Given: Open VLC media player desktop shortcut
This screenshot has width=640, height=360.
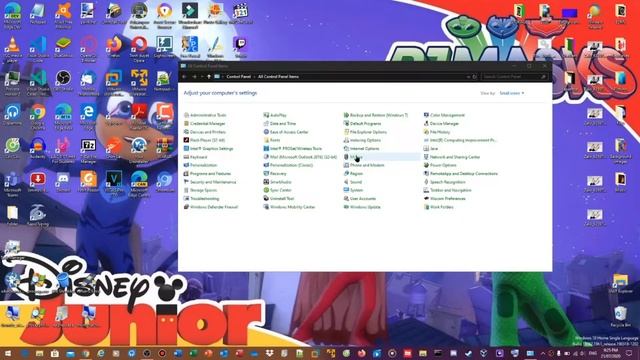Looking at the screenshot, I should tap(12, 48).
